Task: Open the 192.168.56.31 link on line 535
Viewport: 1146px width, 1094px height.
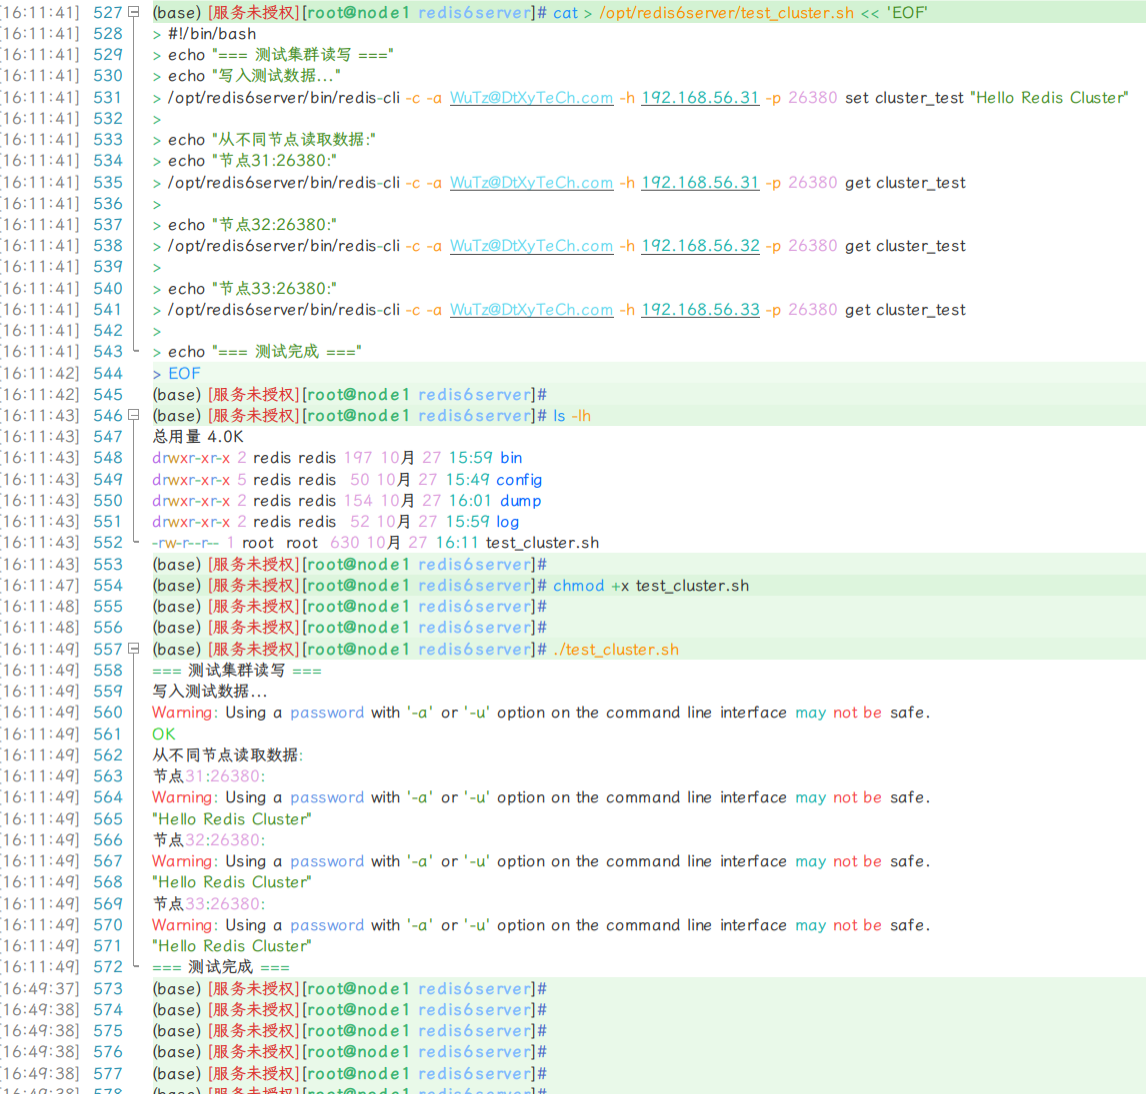Action: tap(700, 183)
